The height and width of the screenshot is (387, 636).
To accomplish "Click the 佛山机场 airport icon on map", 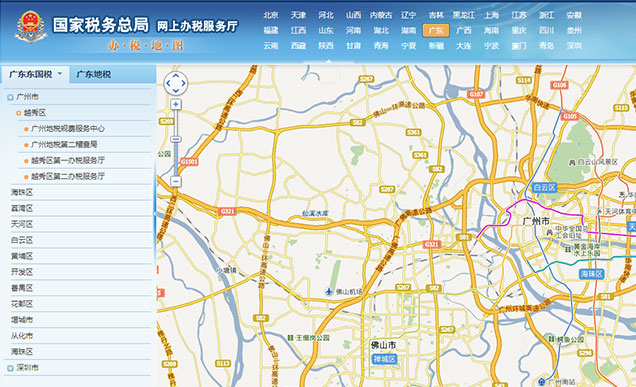I will click(329, 292).
